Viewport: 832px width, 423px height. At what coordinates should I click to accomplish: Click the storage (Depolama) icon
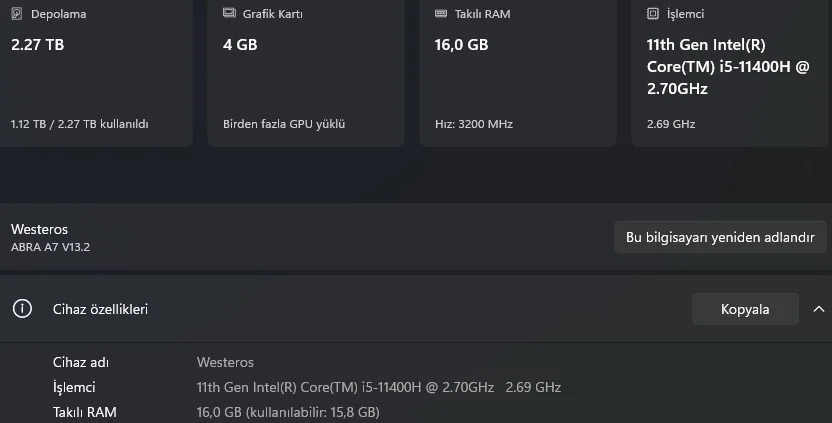17,15
